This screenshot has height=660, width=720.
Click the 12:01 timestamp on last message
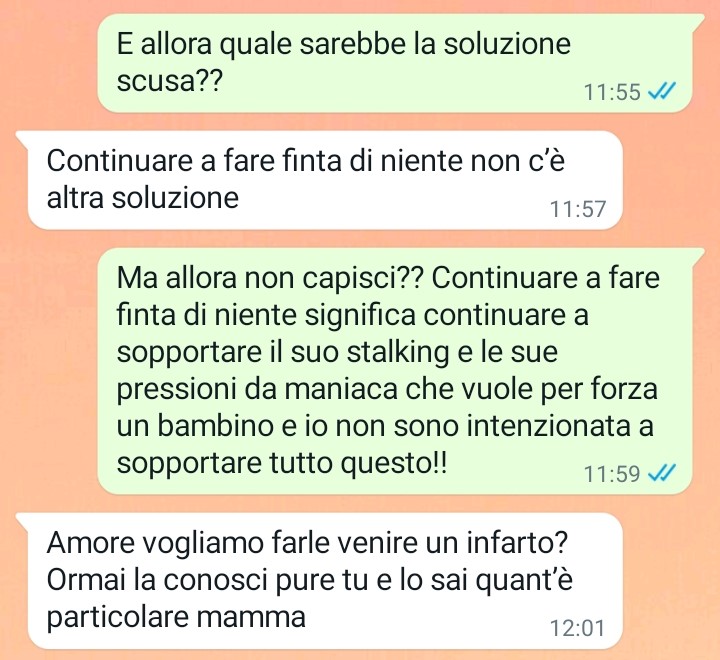click(x=577, y=628)
